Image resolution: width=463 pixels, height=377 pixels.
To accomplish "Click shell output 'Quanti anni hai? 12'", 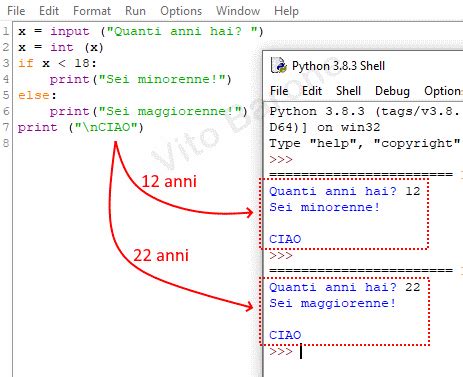I will (345, 191).
